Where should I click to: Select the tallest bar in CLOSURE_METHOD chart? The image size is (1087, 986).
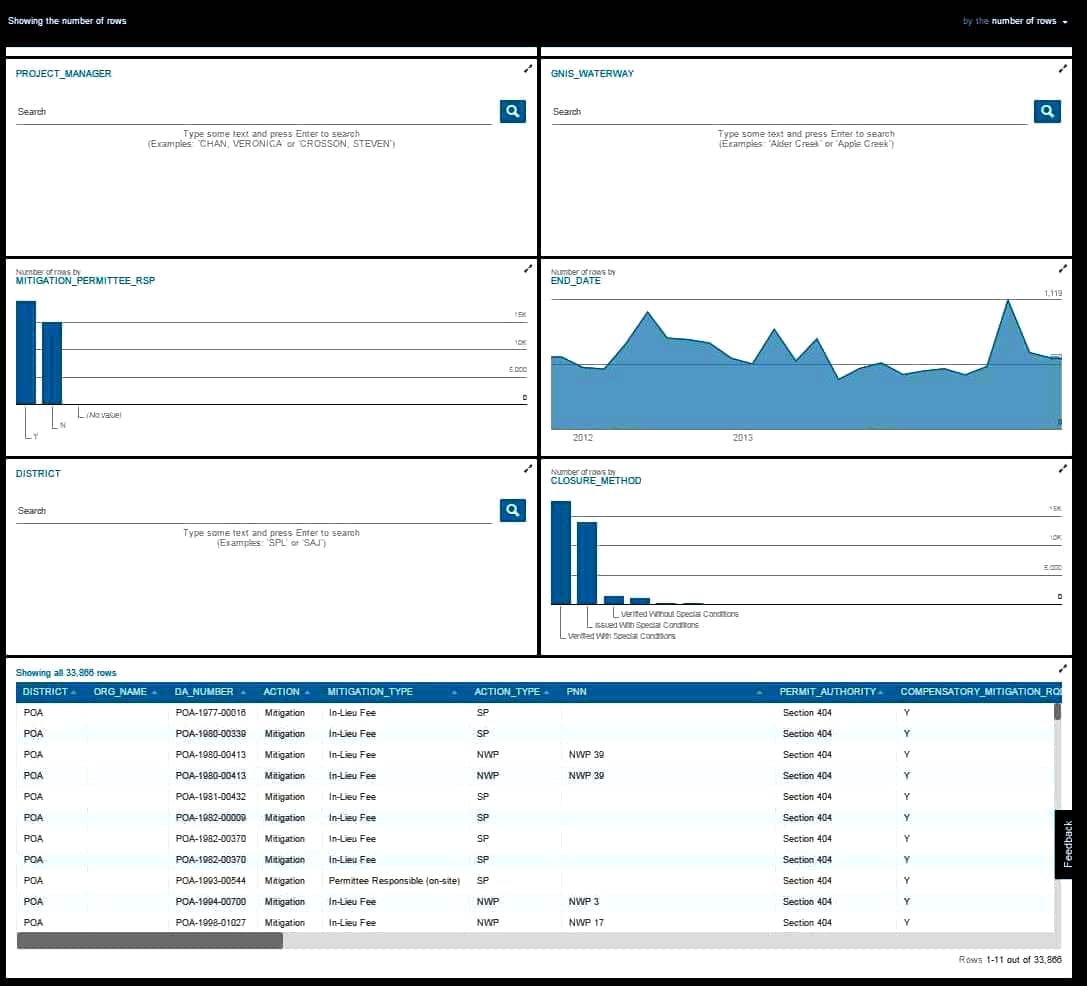coord(561,552)
